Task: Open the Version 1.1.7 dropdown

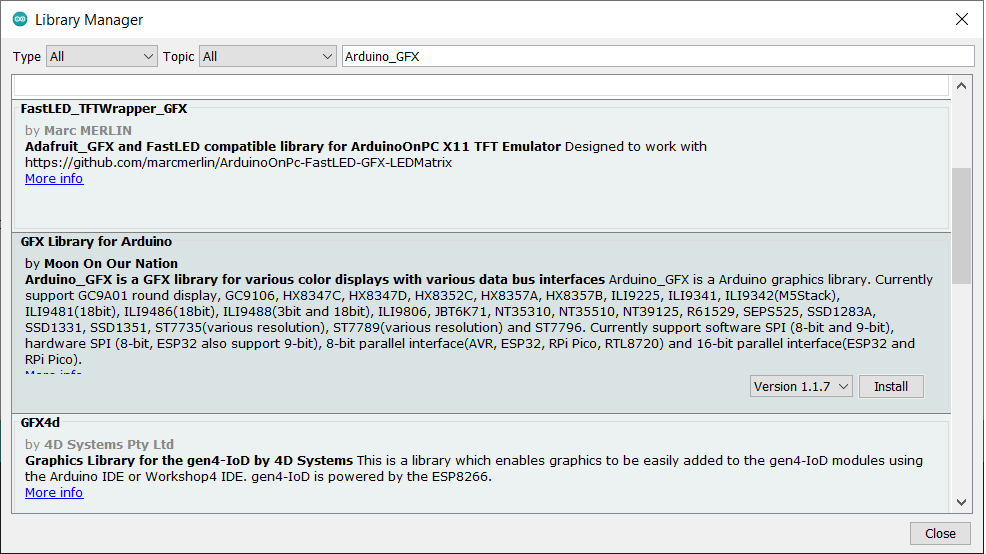Action: [801, 386]
